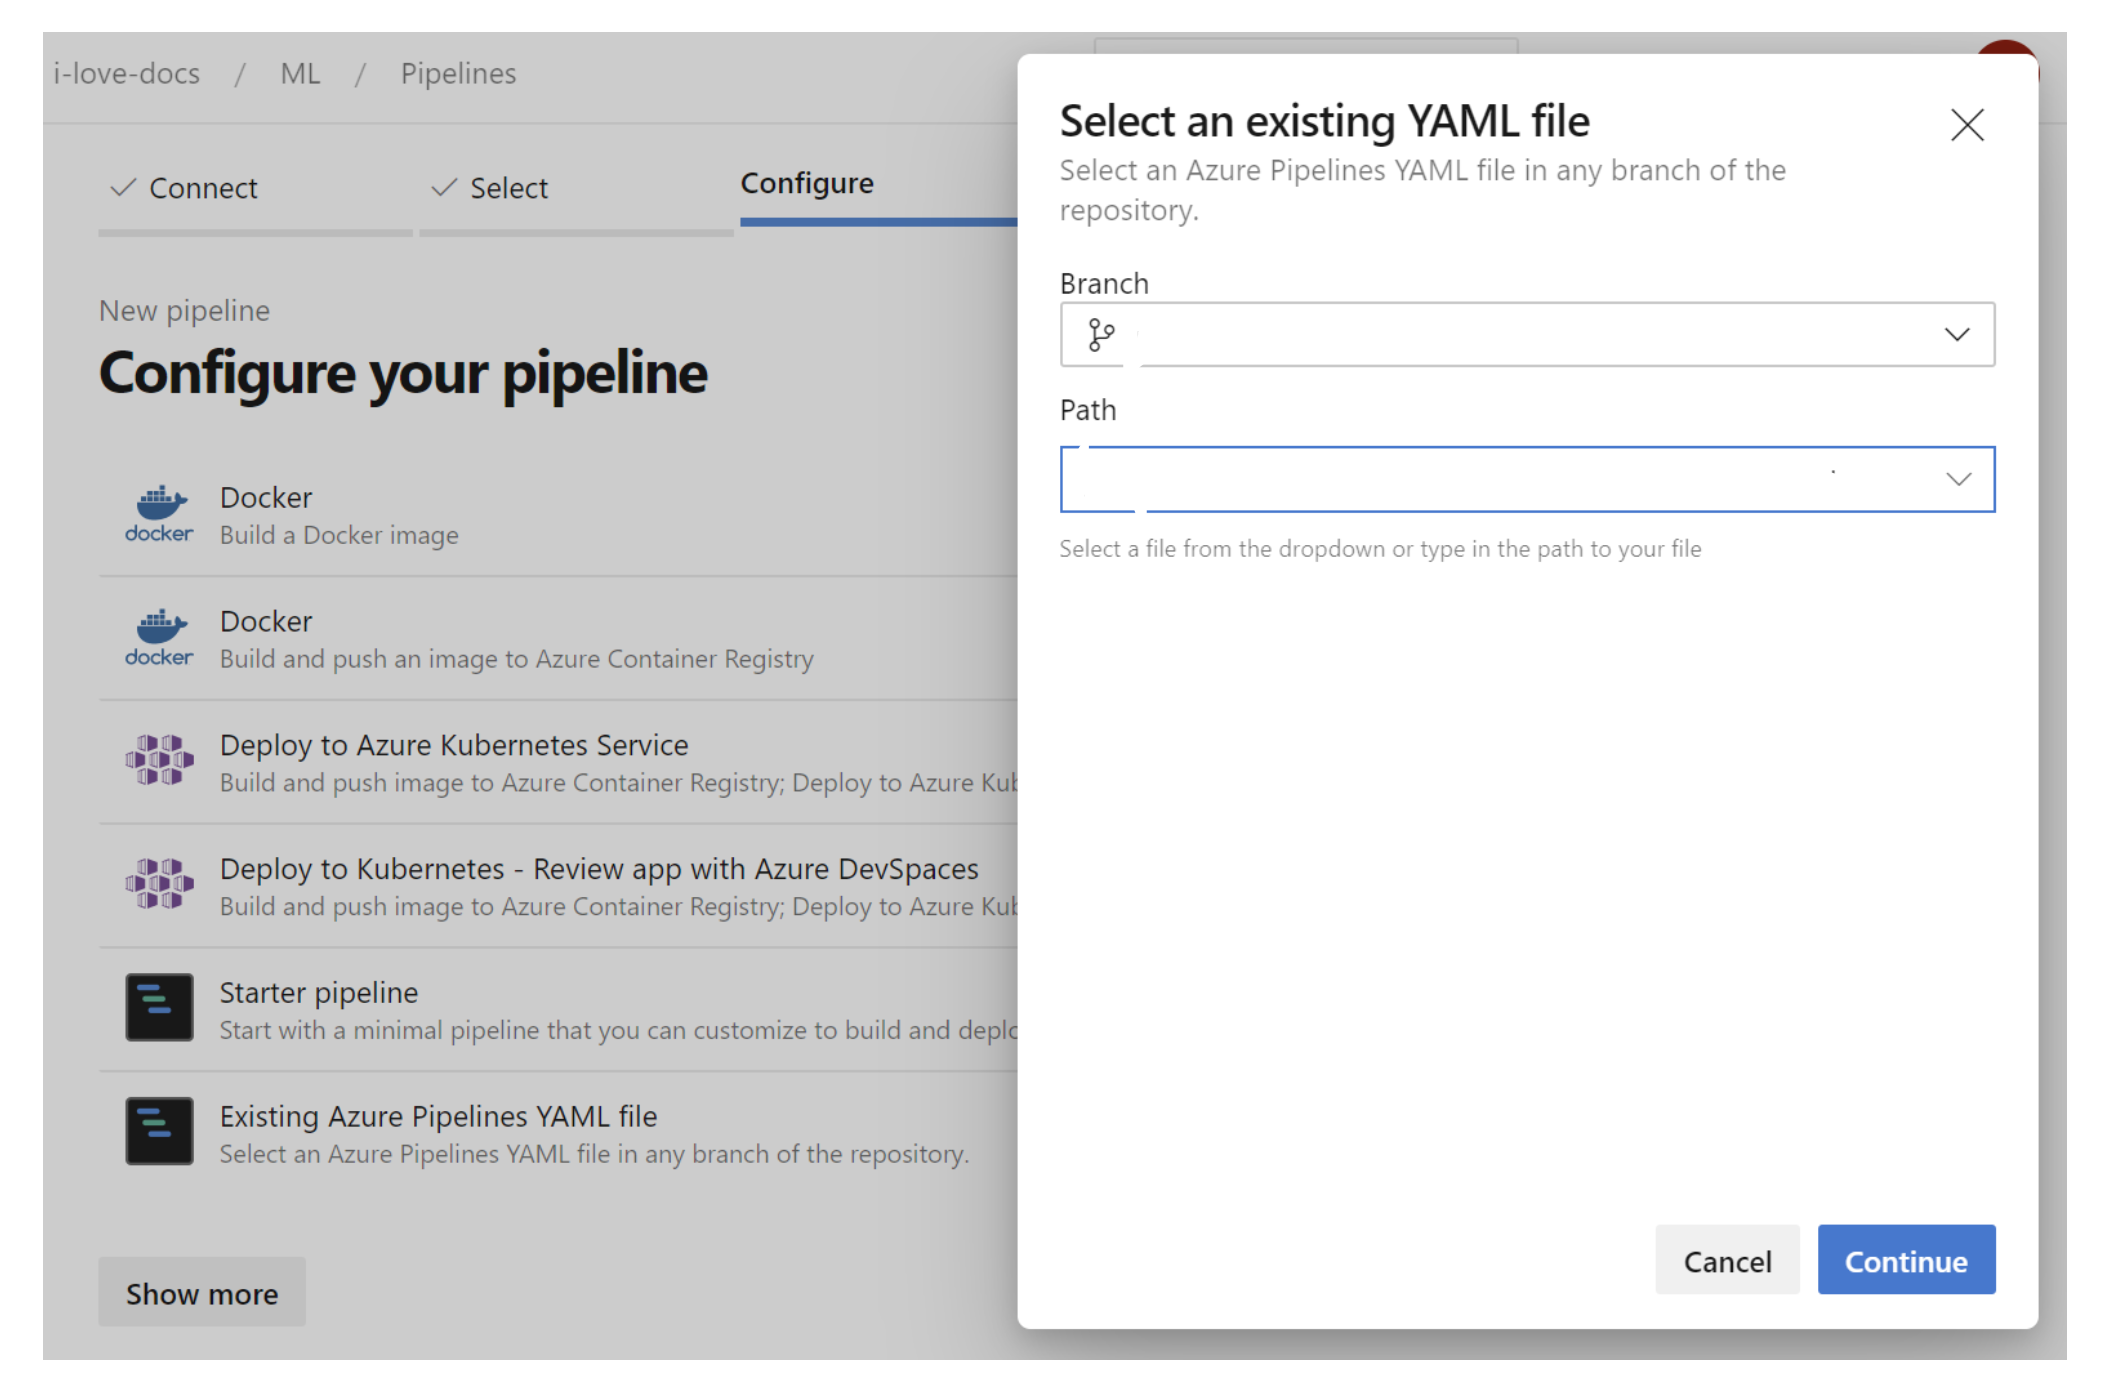Click the Show more button
2118x1390 pixels.
coord(202,1293)
